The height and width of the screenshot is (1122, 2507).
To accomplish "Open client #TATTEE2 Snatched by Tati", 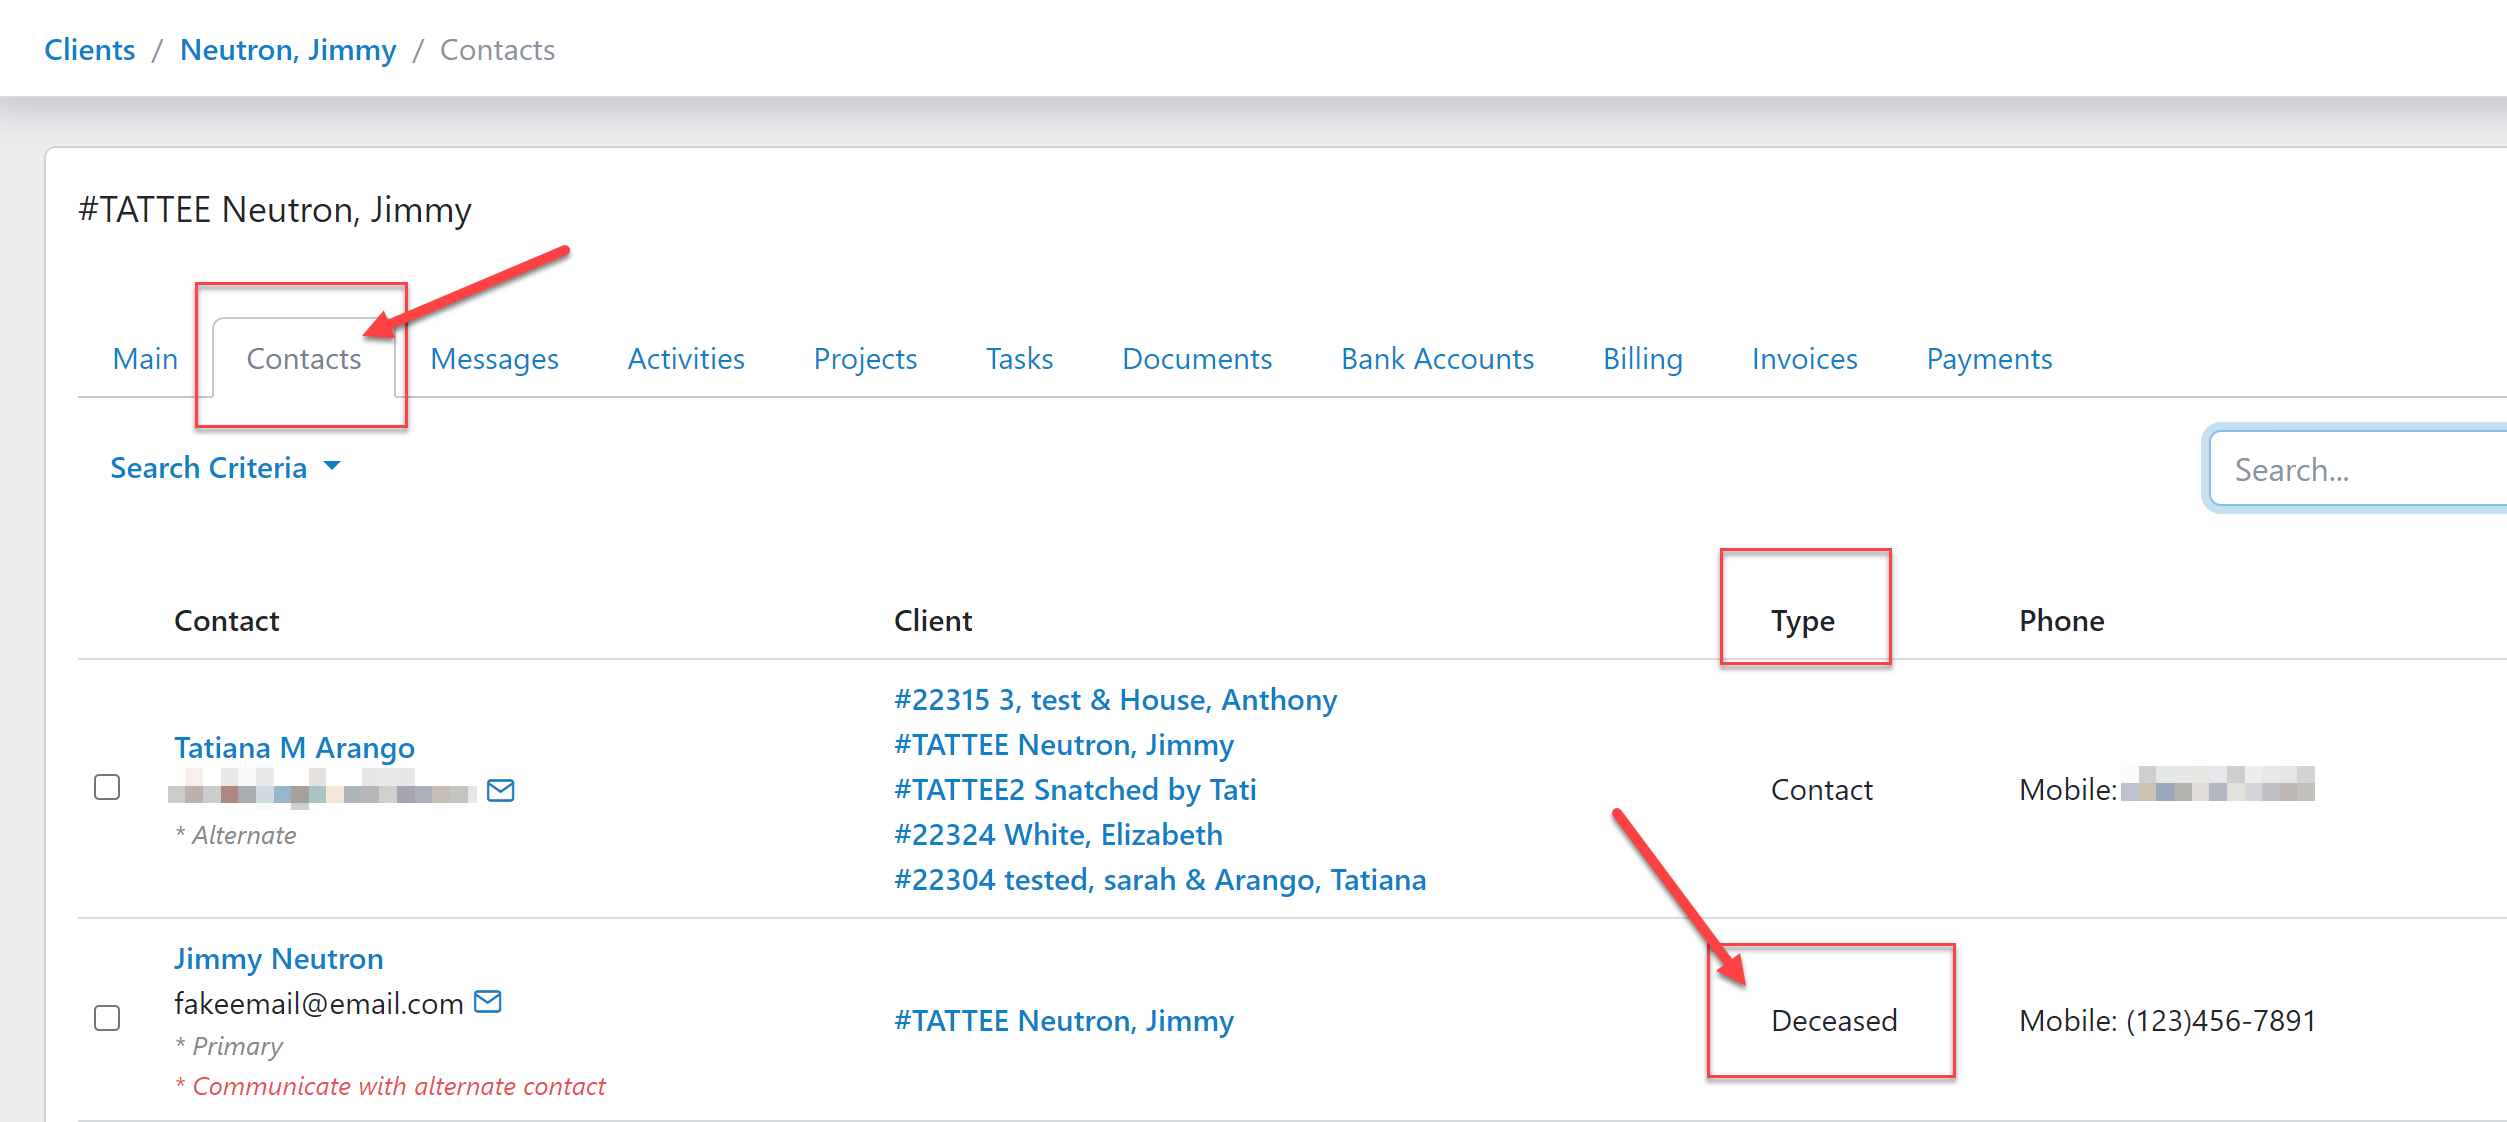I will pyautogui.click(x=1075, y=790).
